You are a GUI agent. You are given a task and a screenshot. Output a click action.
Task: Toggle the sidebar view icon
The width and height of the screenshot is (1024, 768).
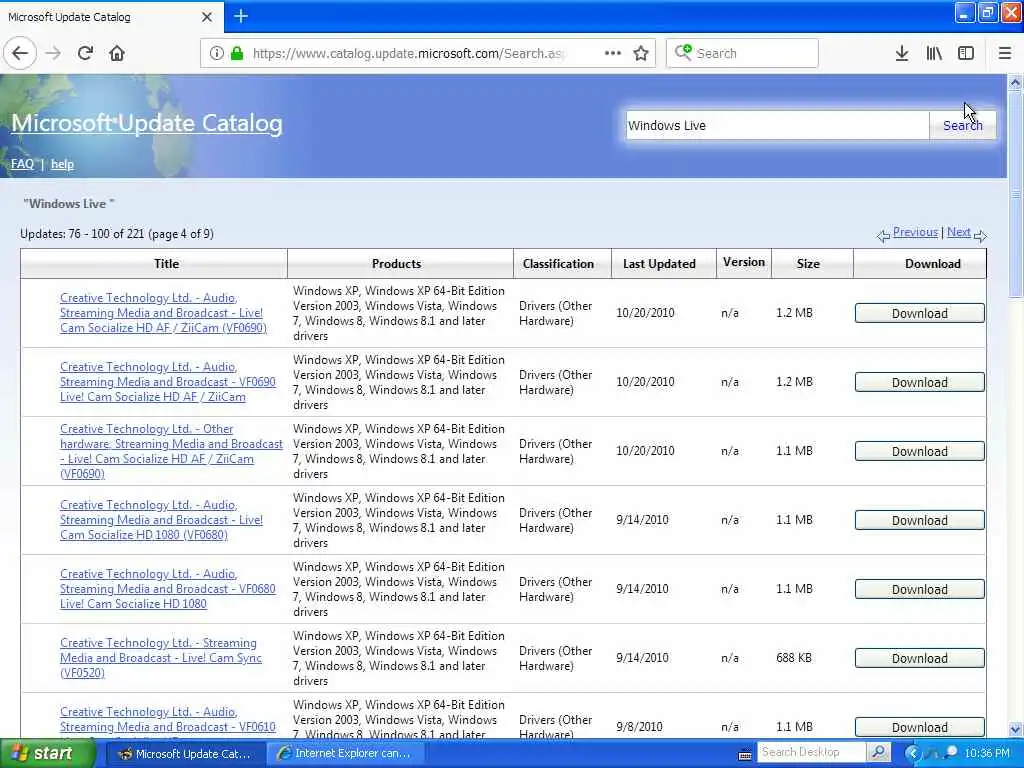(966, 53)
